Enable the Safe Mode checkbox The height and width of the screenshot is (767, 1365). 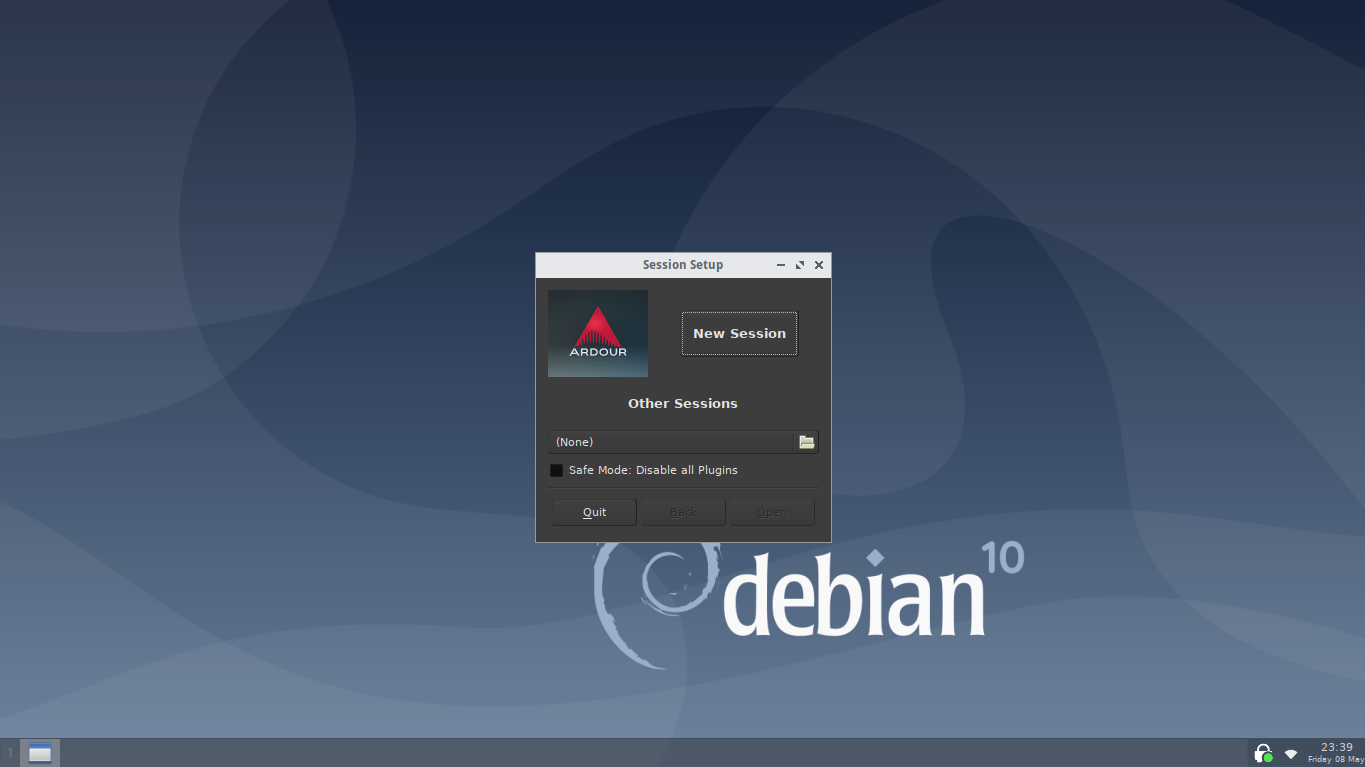(557, 470)
